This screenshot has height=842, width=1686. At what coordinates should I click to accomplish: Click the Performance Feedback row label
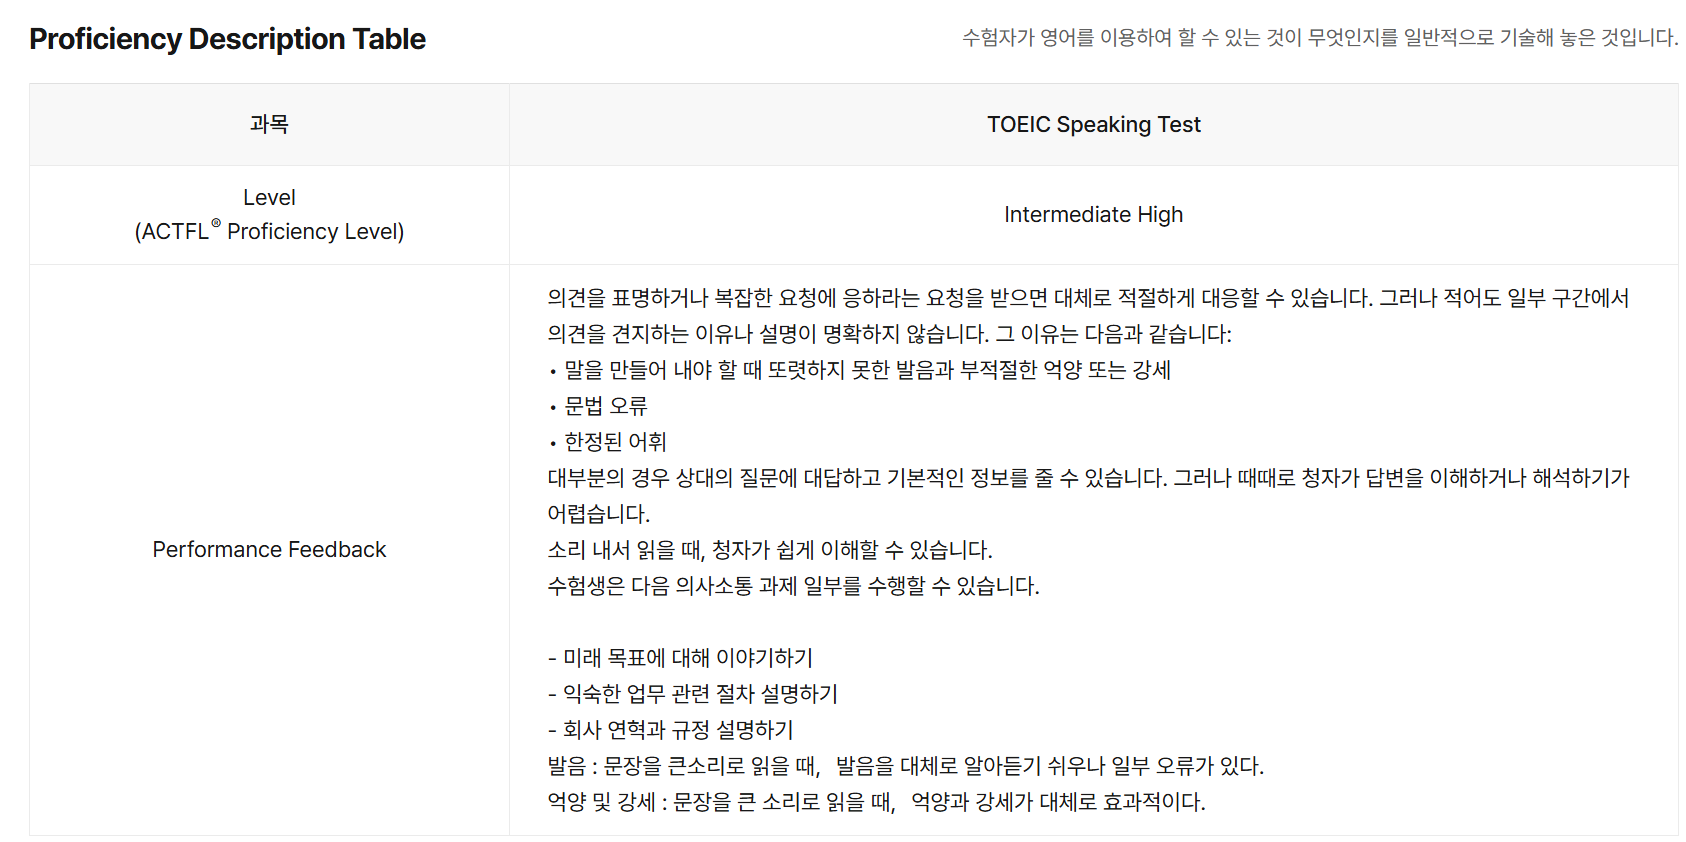click(x=269, y=550)
